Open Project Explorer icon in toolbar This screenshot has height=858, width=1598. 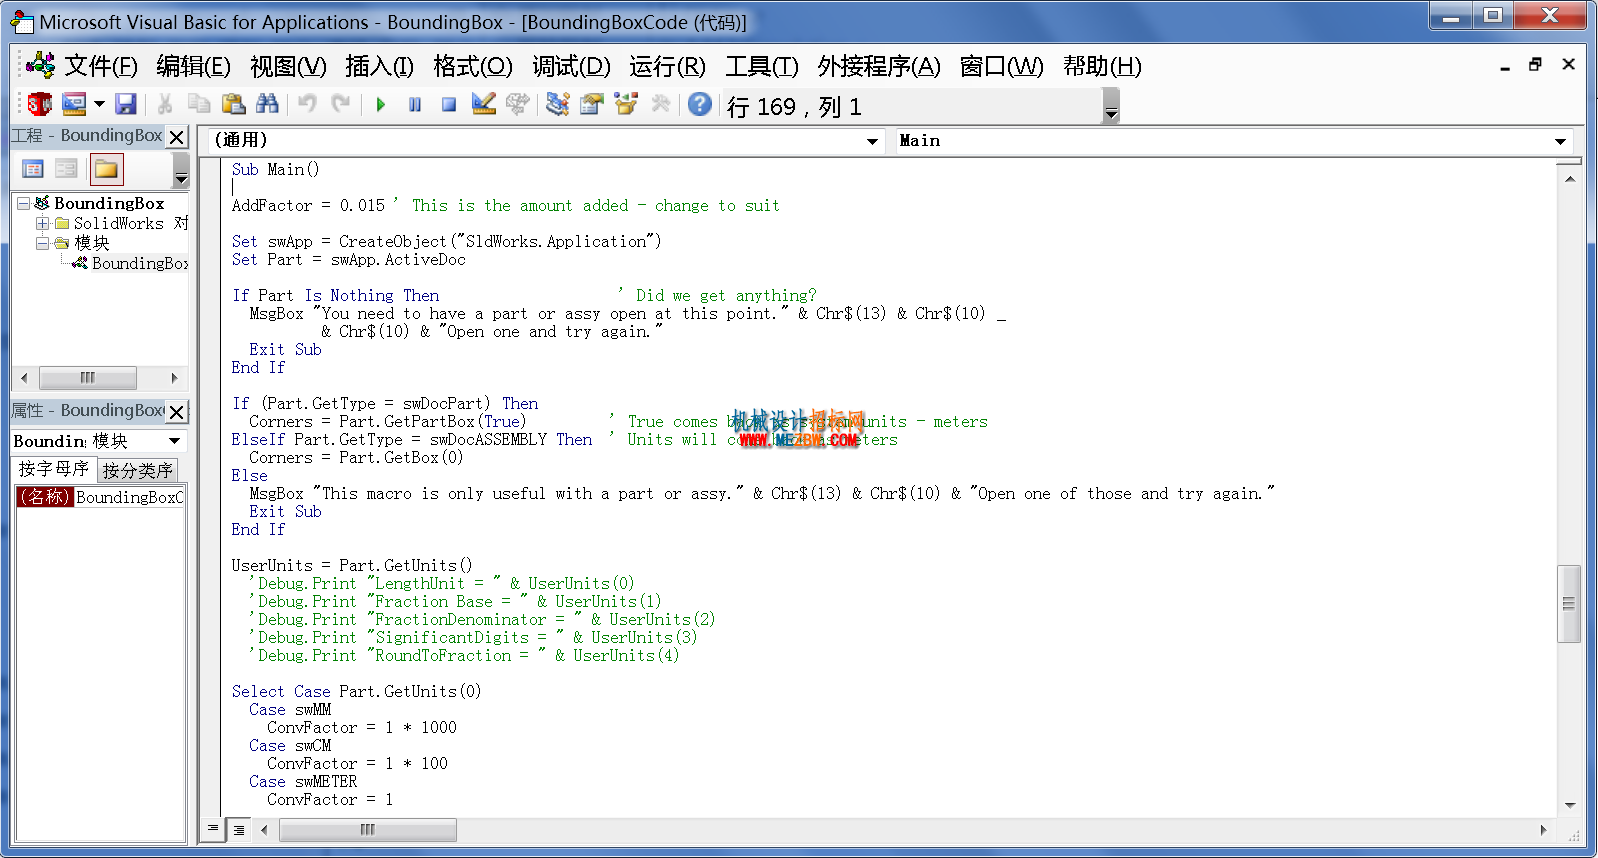point(558,104)
